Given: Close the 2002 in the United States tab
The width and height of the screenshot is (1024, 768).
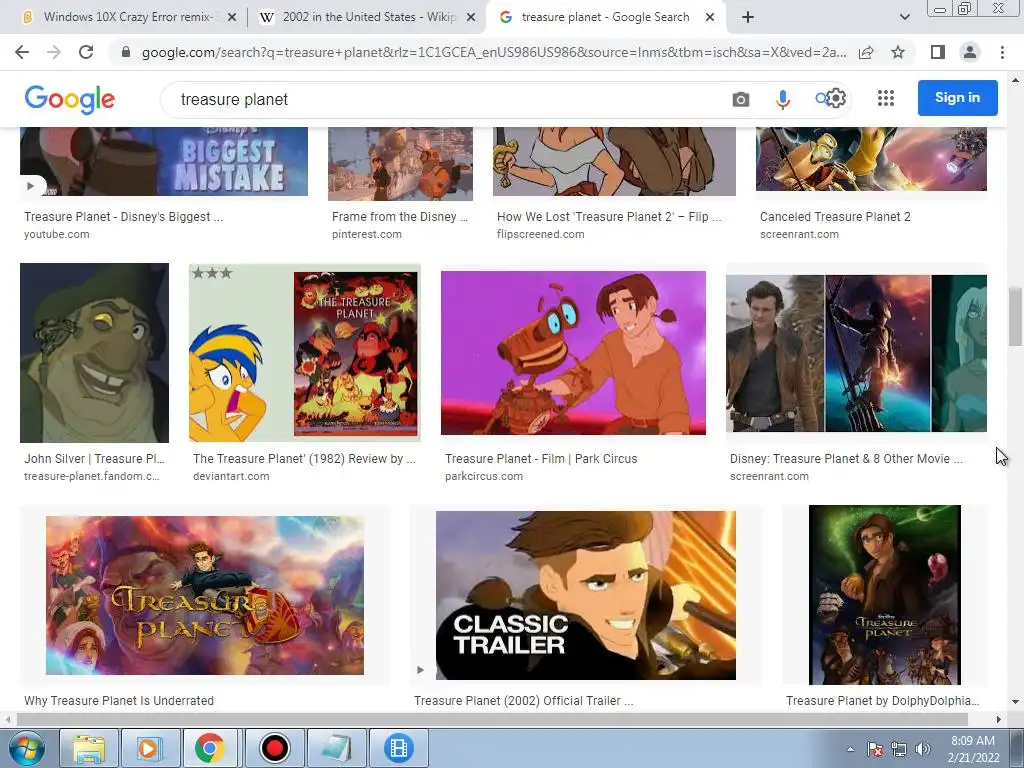Looking at the screenshot, I should click(470, 18).
